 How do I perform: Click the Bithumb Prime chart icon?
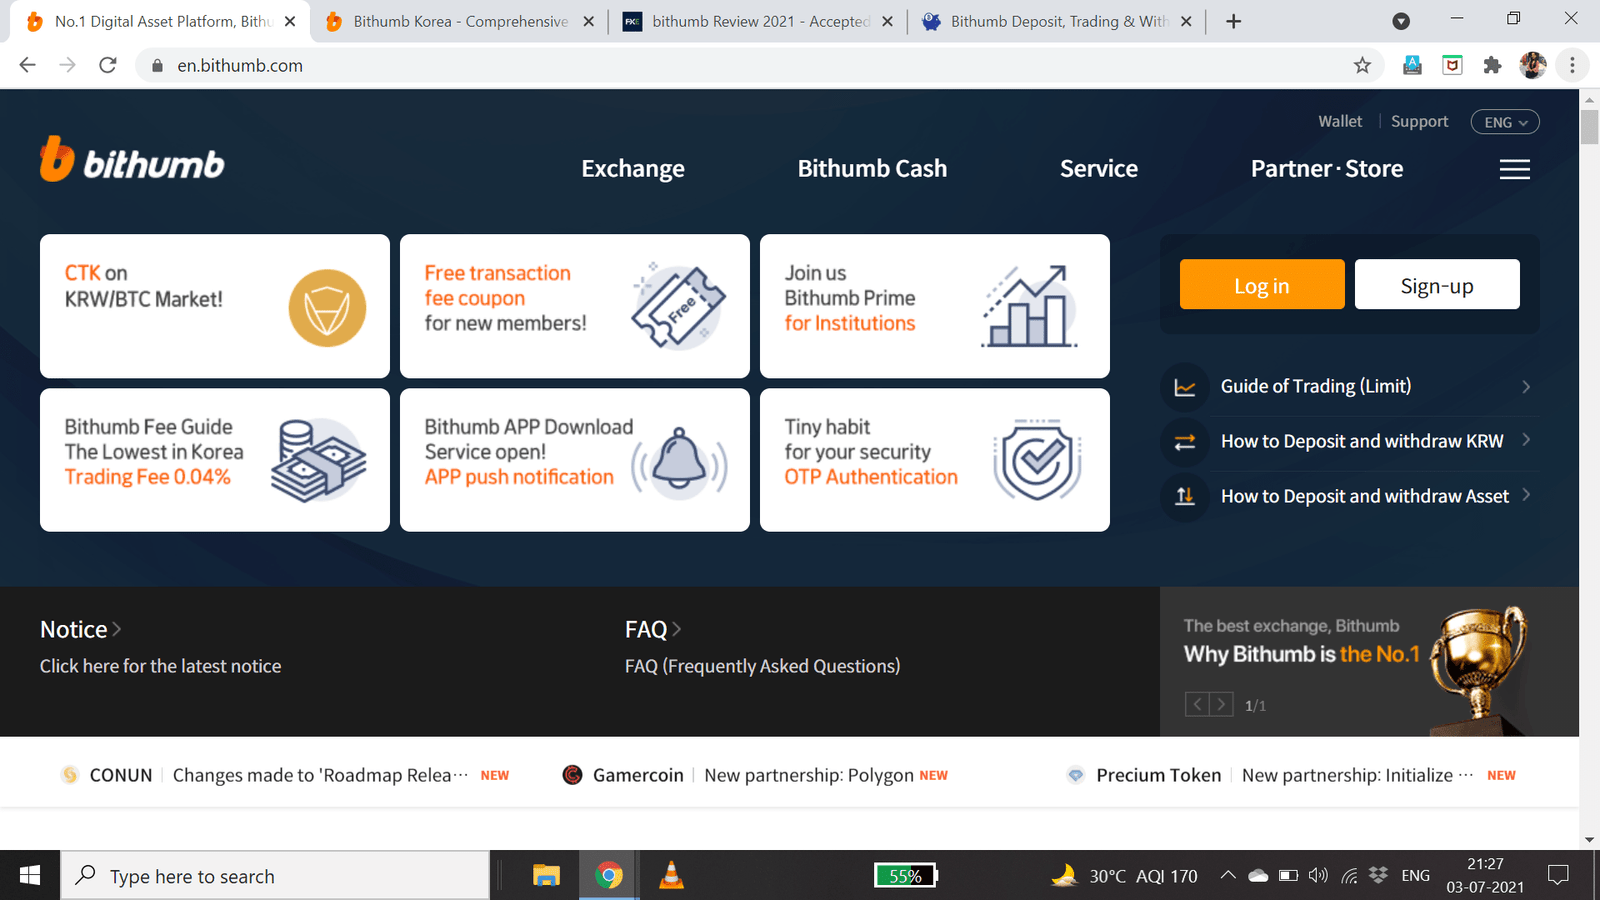click(x=1030, y=306)
